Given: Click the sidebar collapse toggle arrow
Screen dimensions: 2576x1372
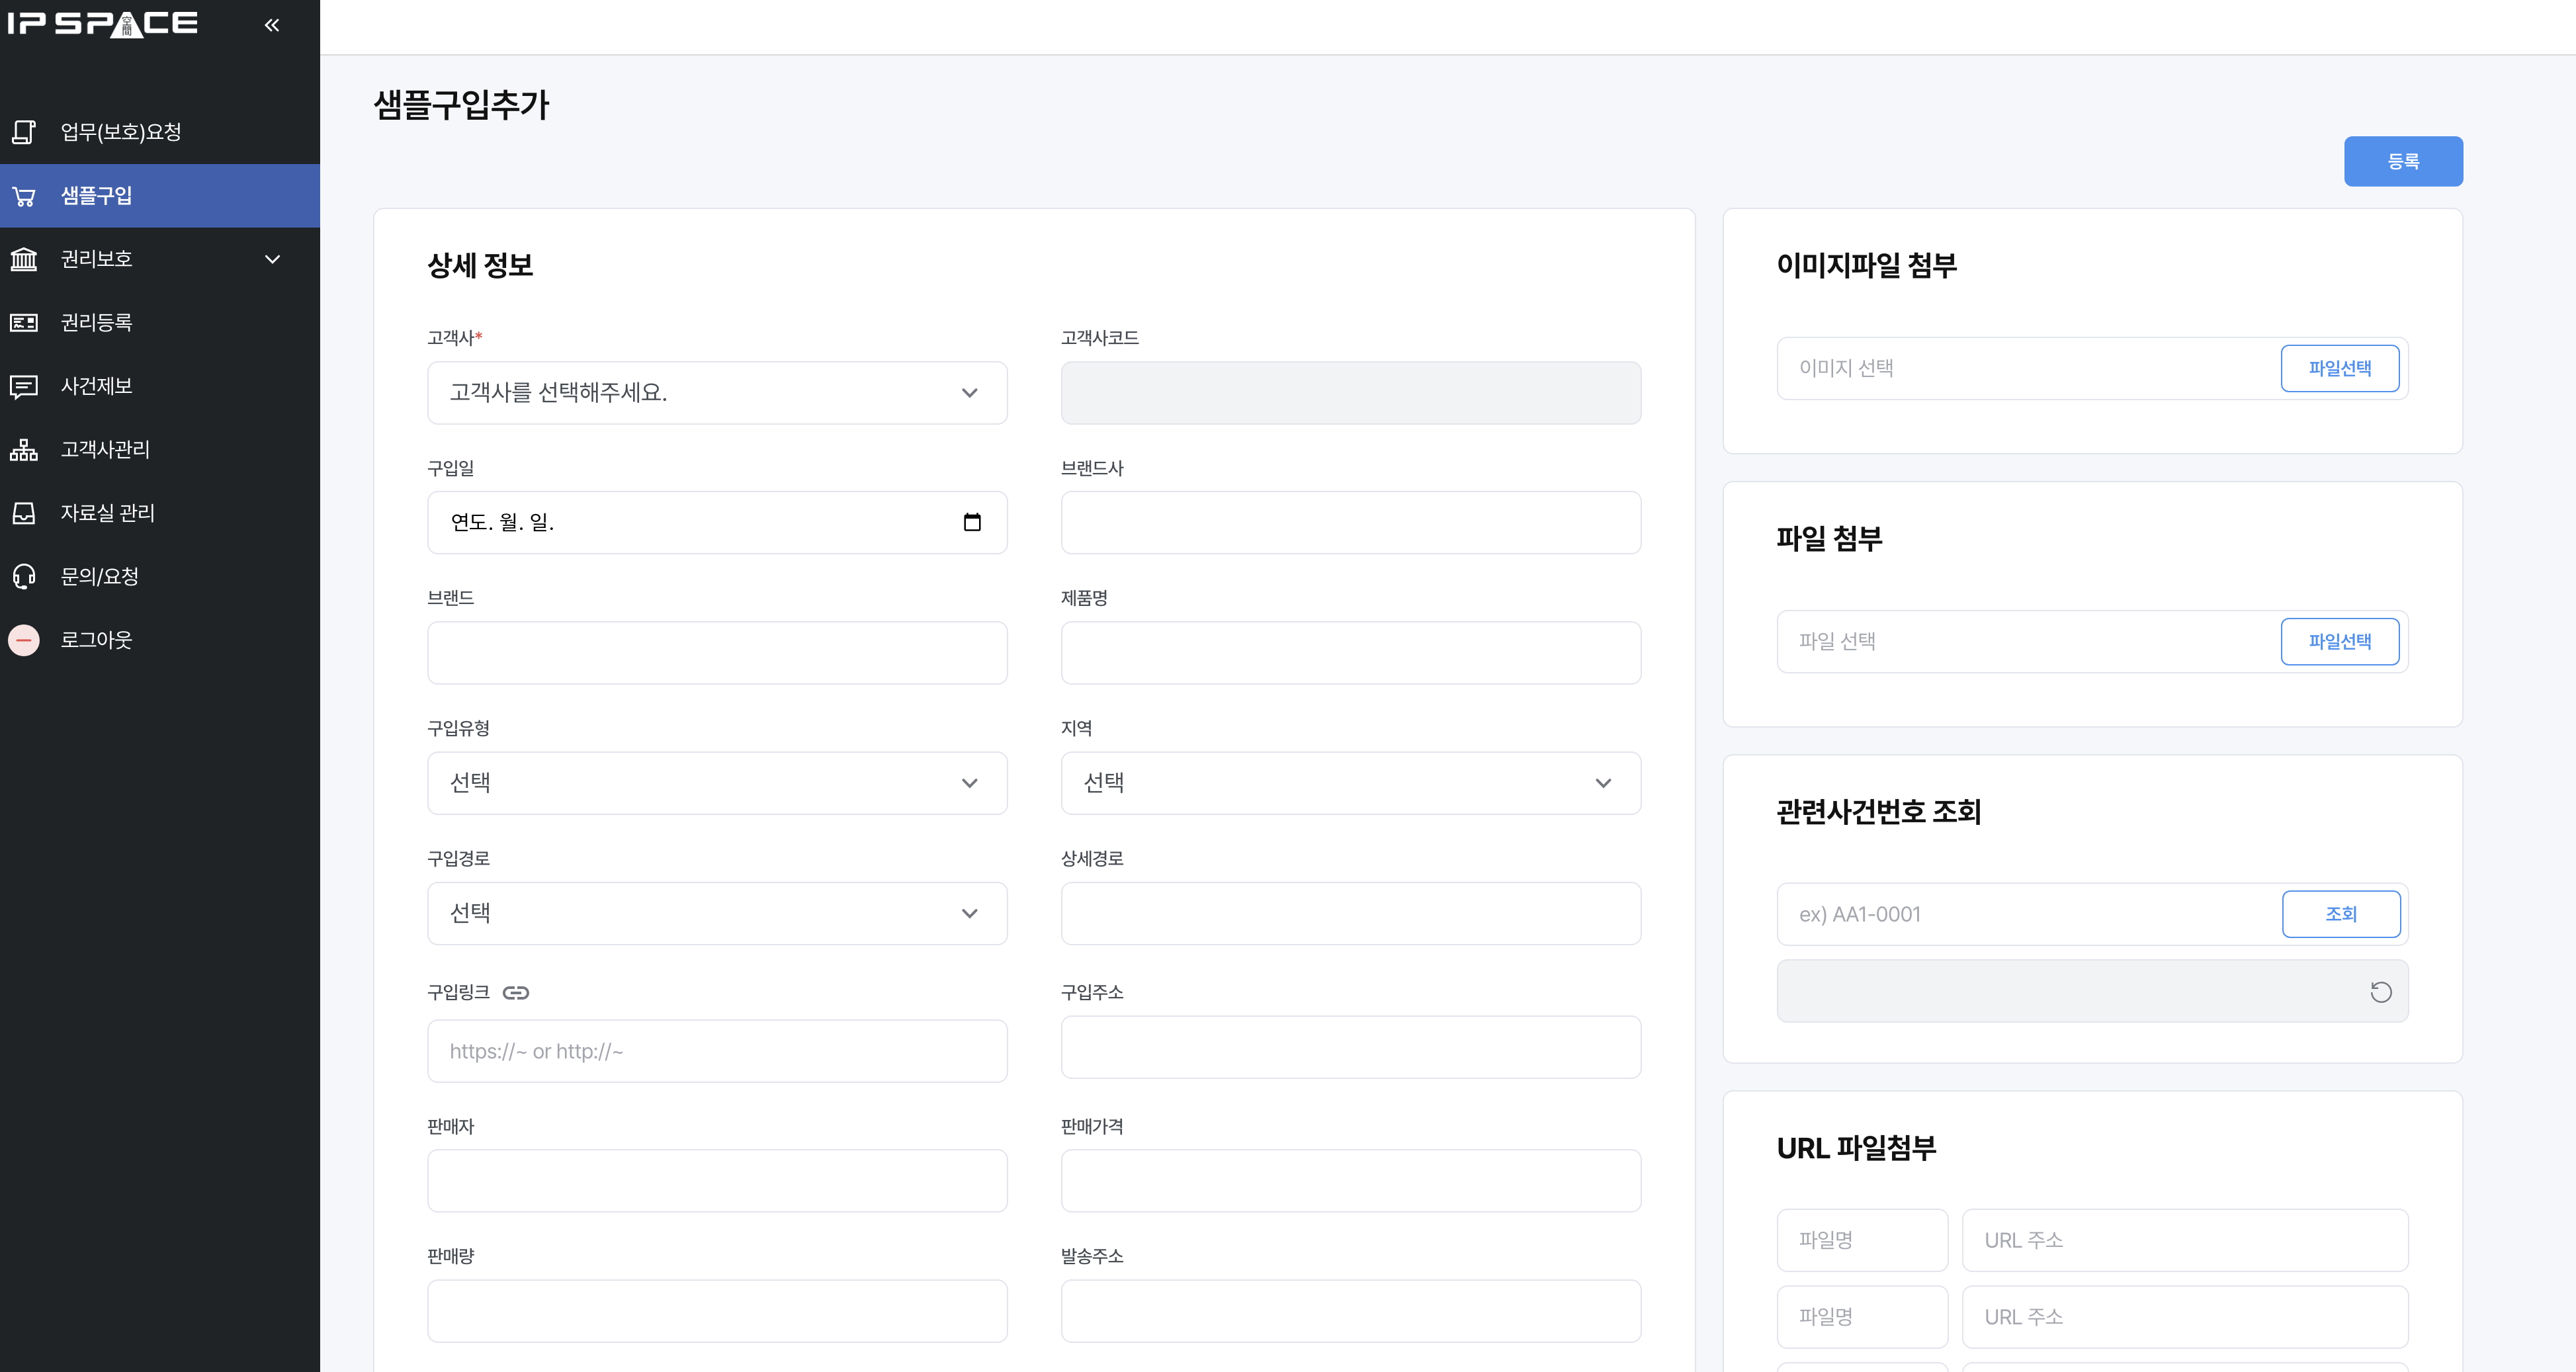Looking at the screenshot, I should (271, 24).
